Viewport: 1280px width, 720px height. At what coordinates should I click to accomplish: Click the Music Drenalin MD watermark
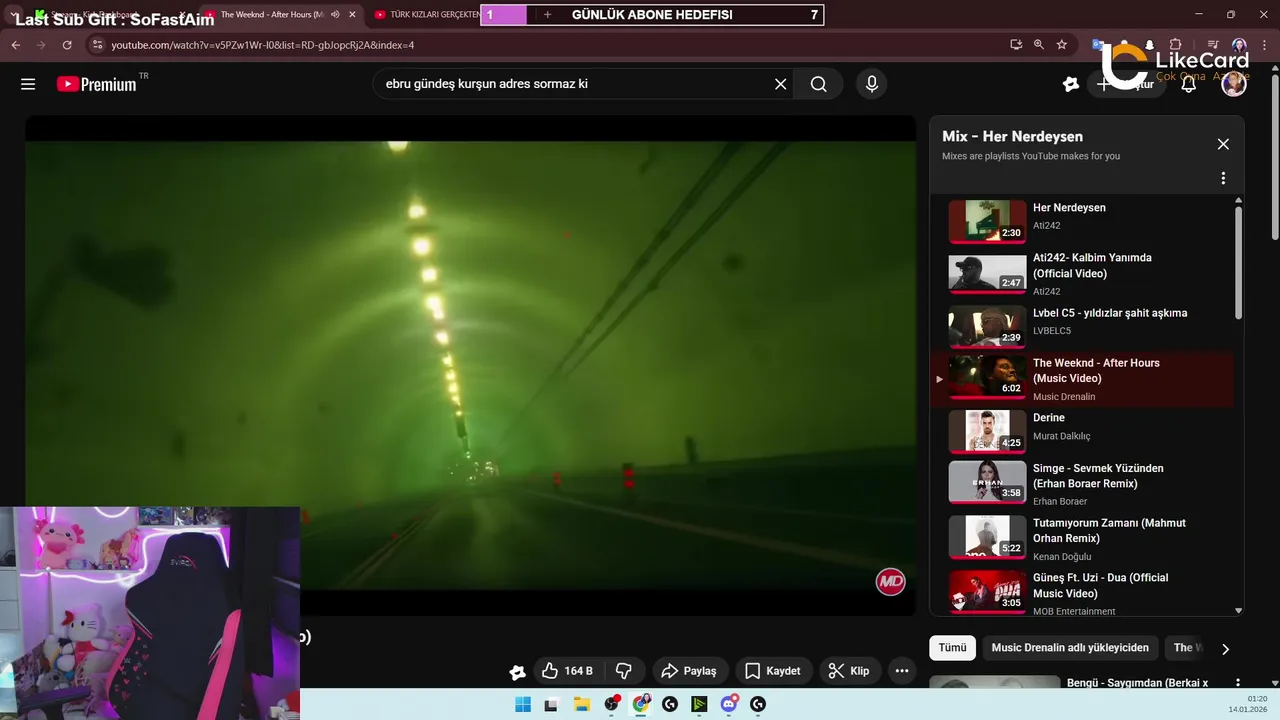[x=890, y=581]
